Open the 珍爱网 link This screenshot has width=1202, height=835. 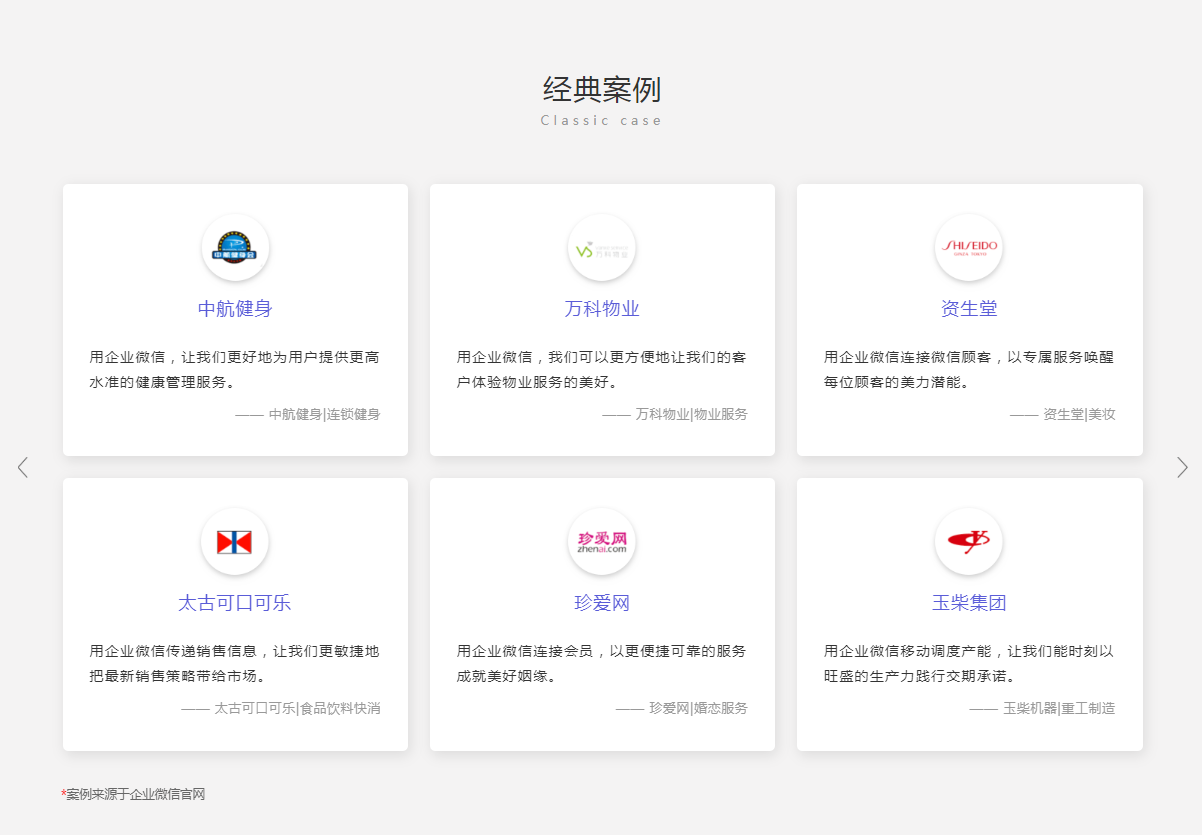tap(602, 602)
